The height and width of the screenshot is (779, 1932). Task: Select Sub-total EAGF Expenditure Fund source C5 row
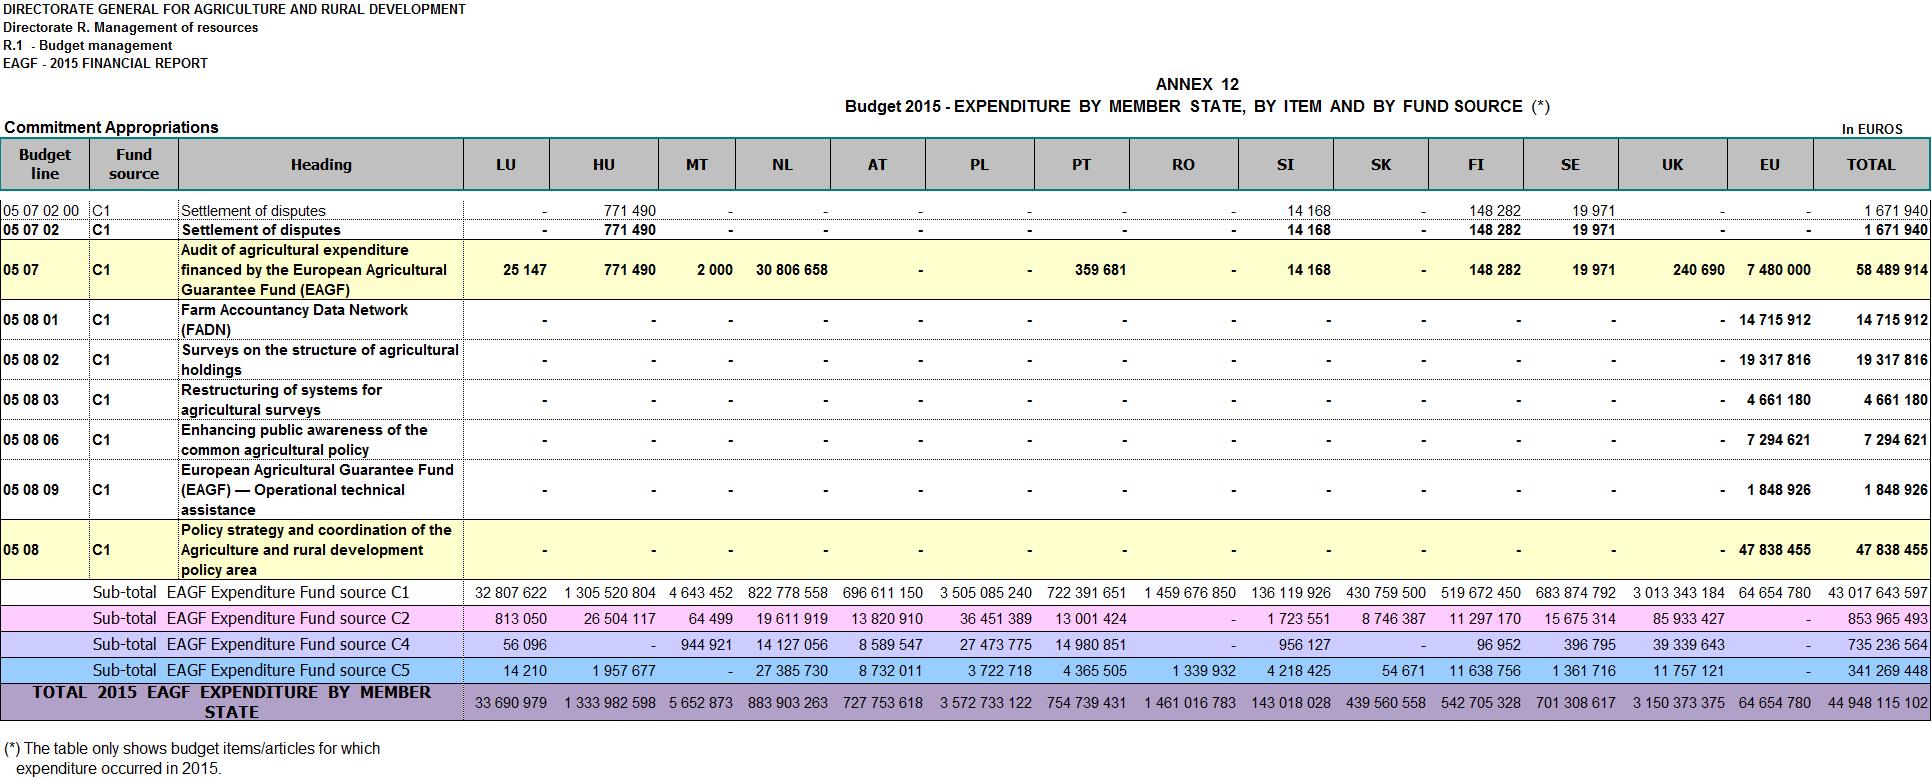[965, 671]
